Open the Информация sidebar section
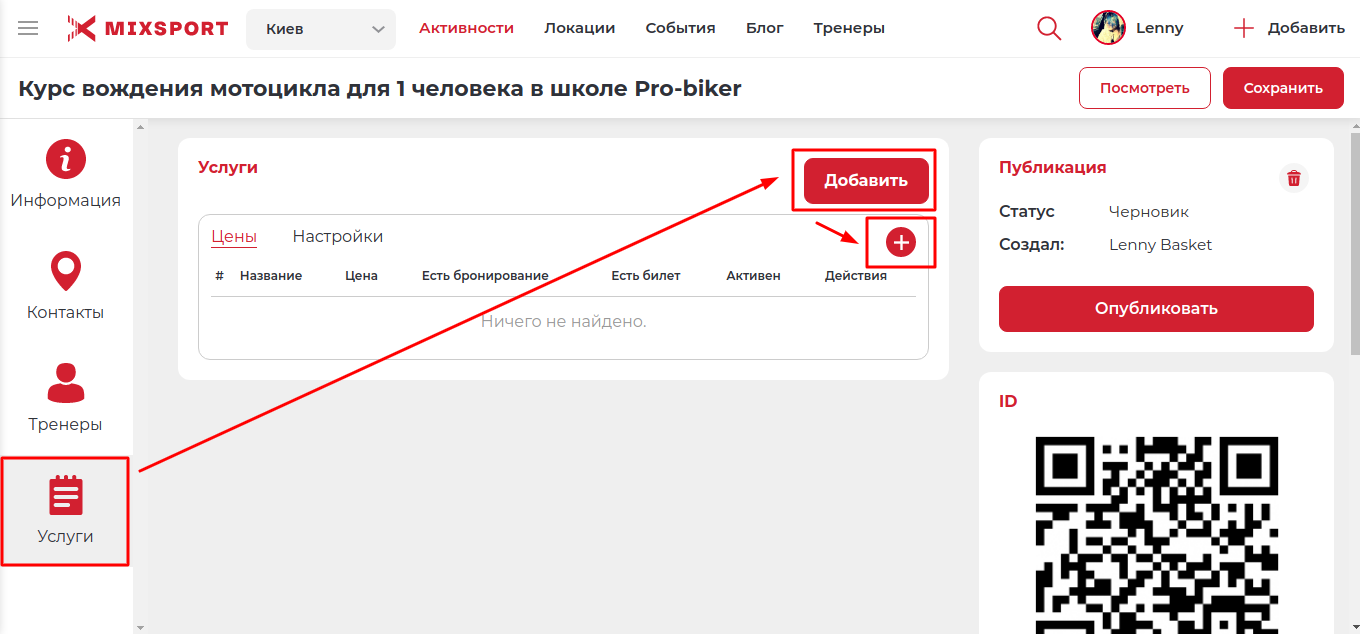The image size is (1360, 634). tap(66, 175)
